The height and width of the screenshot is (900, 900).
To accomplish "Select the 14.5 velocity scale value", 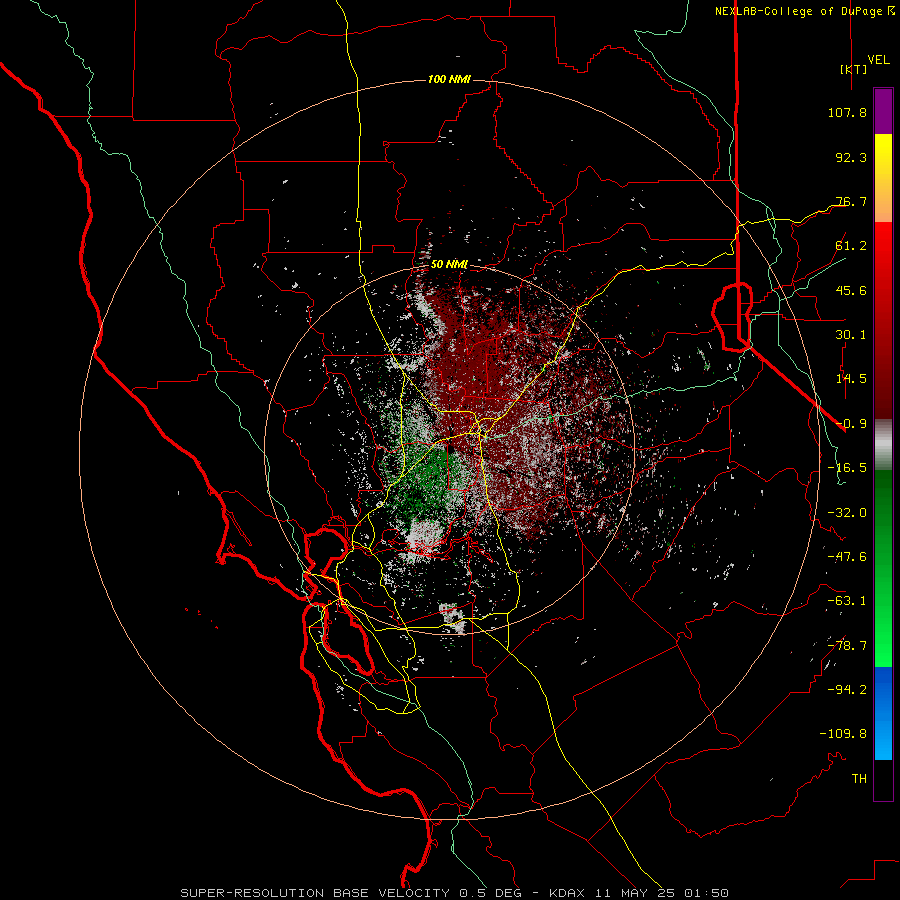I will tap(851, 379).
